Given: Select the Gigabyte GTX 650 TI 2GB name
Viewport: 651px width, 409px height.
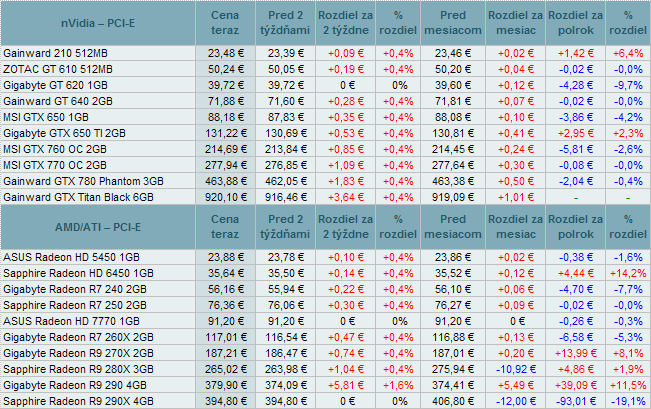Looking at the screenshot, I should pyautogui.click(x=64, y=133).
